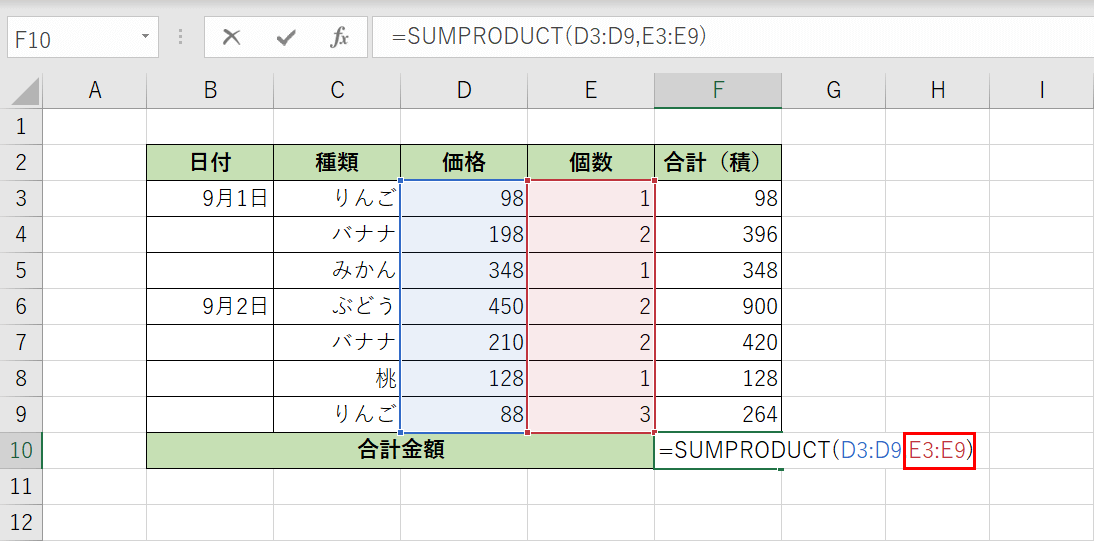This screenshot has width=1094, height=541.
Task: Select row 12 header
Action: [x=21, y=522]
